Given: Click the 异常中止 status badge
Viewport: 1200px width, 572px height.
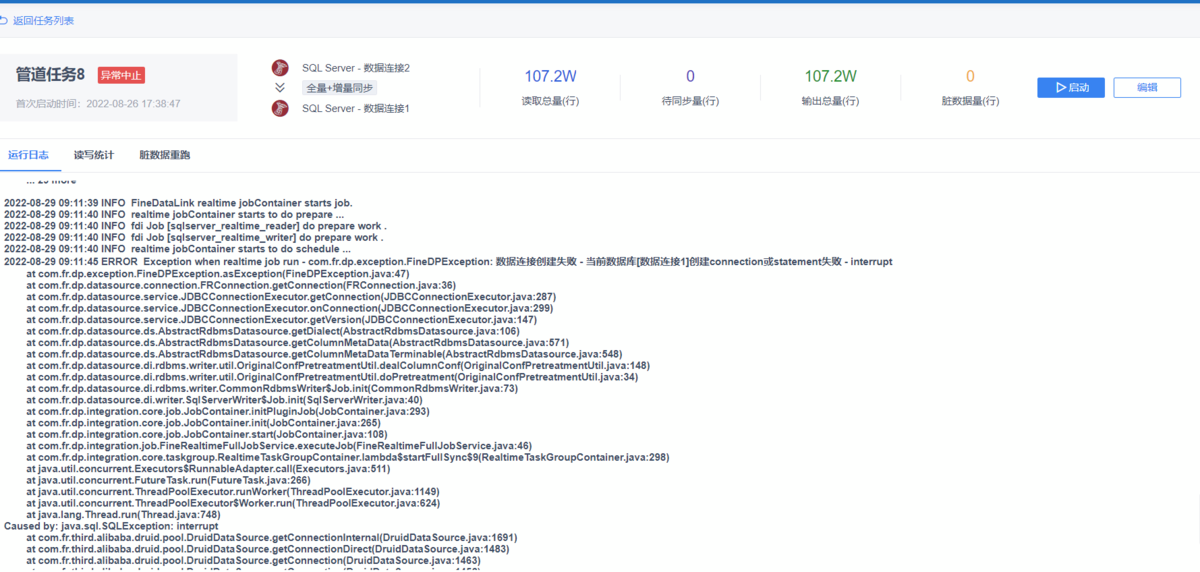Looking at the screenshot, I should 121,75.
